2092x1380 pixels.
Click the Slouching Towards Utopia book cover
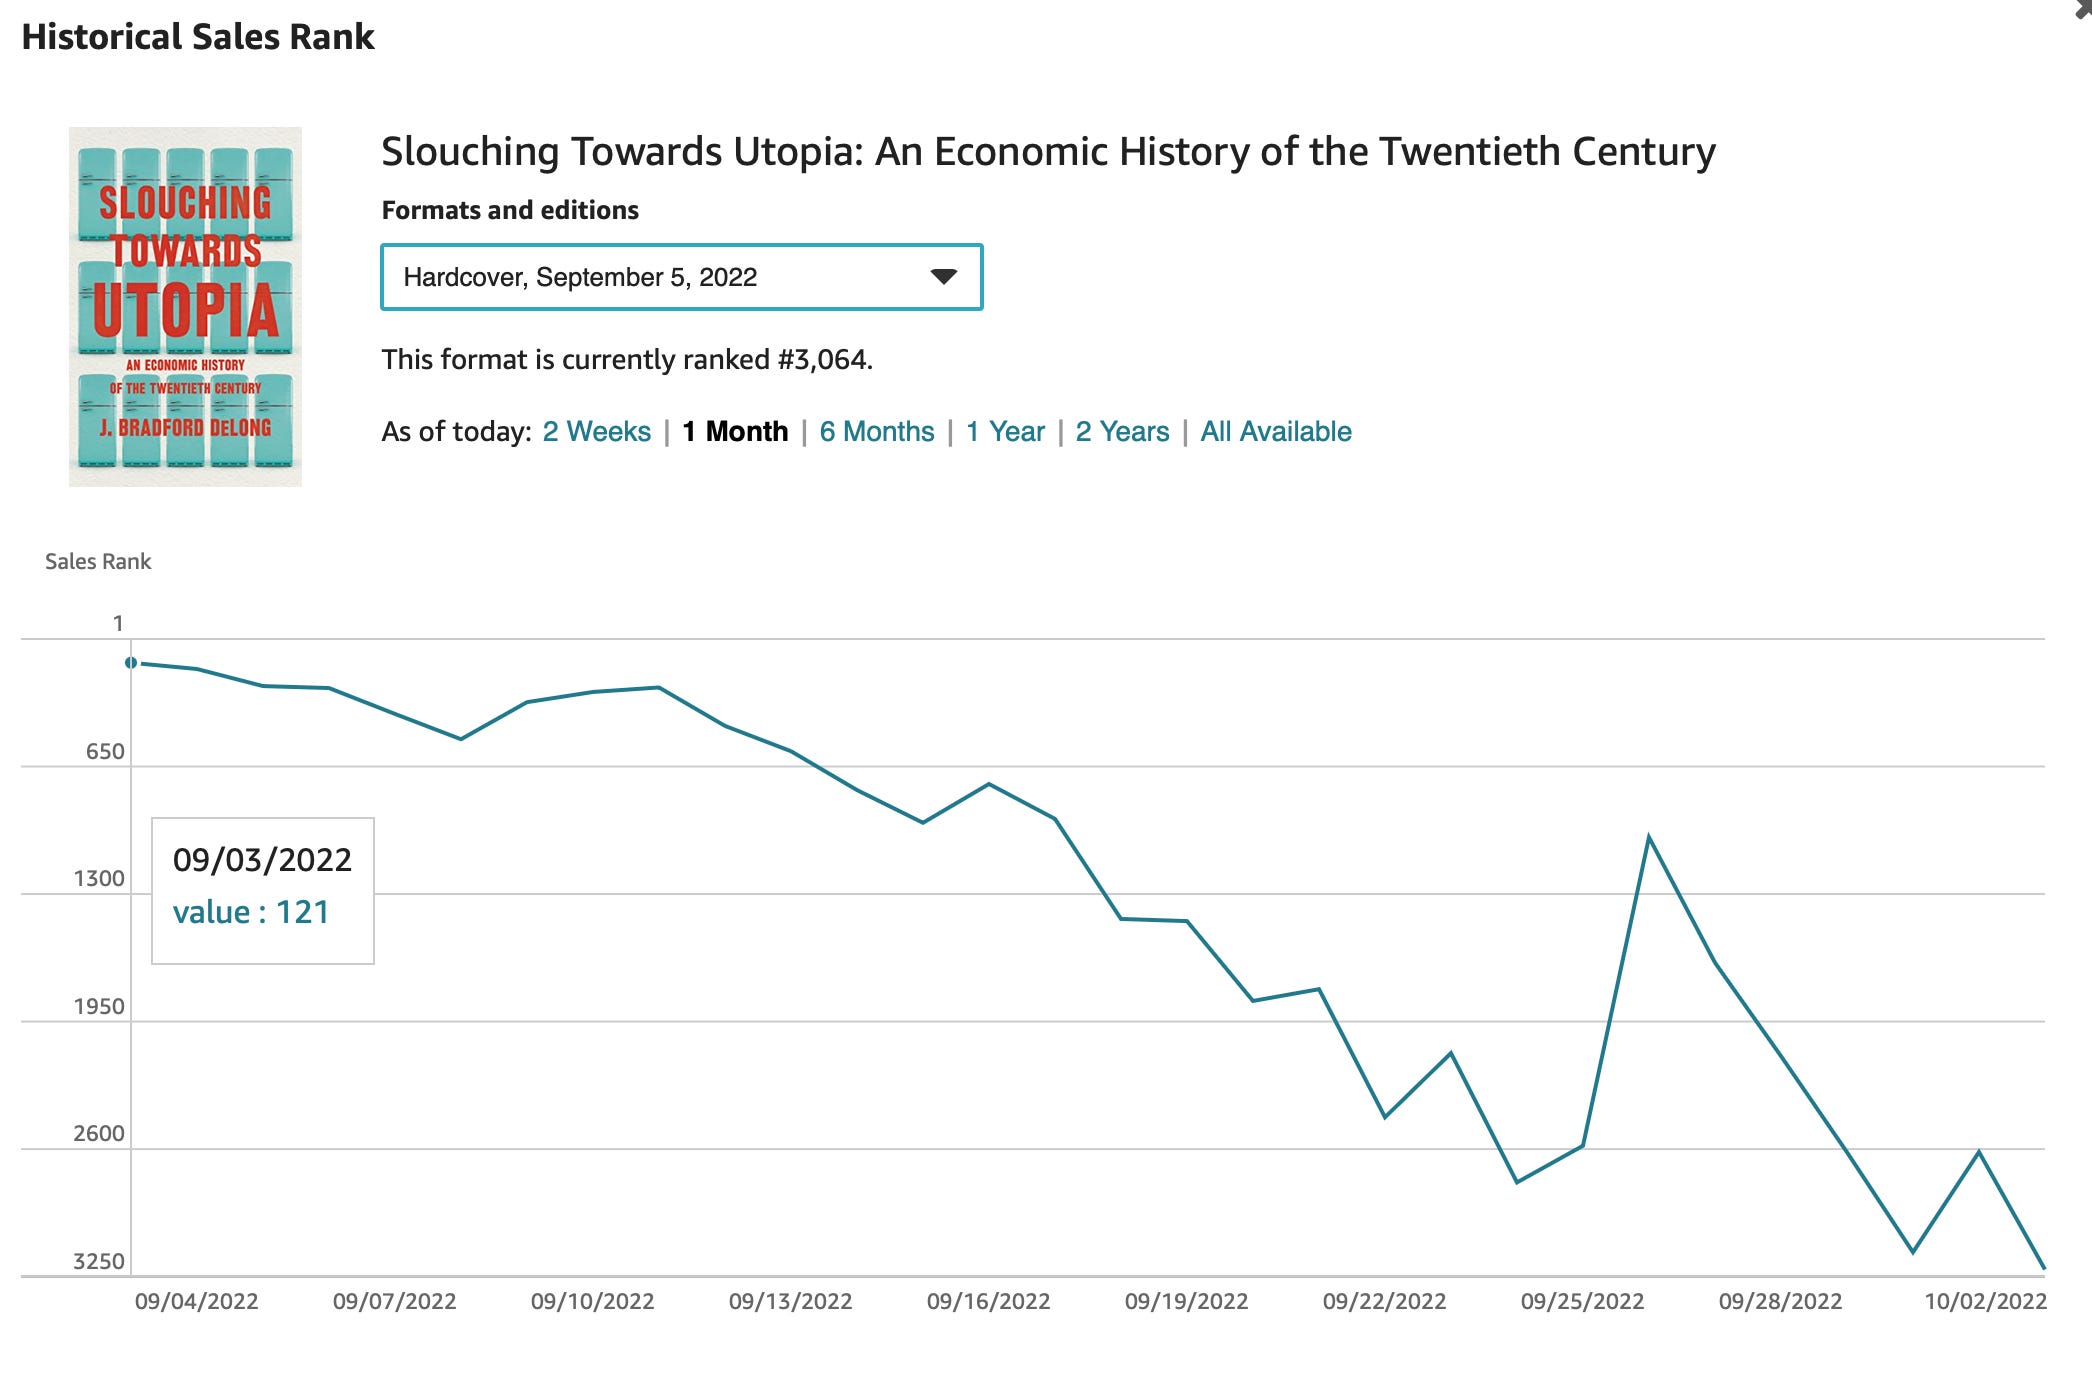pos(185,306)
